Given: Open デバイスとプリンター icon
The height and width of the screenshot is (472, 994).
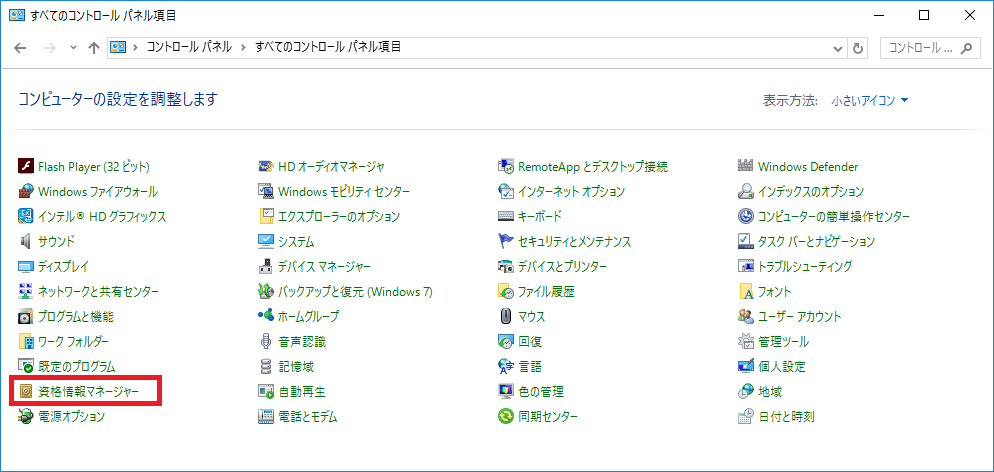Looking at the screenshot, I should point(505,267).
